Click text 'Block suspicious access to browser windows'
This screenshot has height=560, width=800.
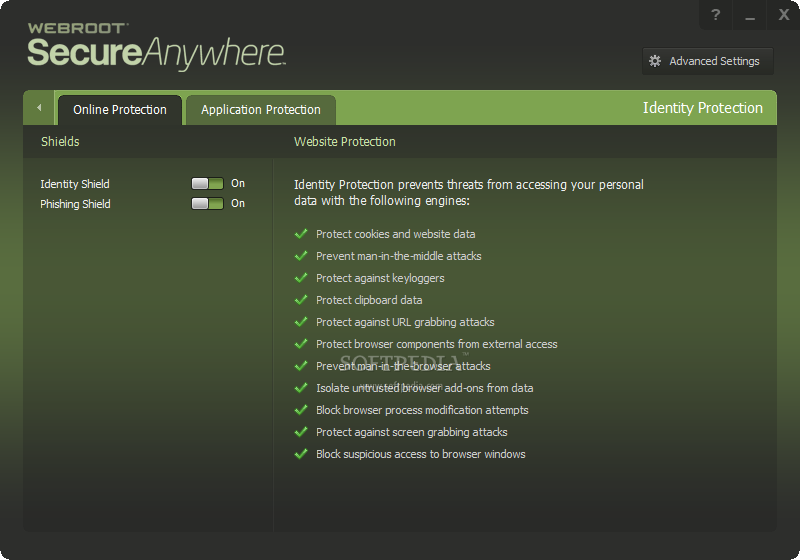(x=420, y=454)
